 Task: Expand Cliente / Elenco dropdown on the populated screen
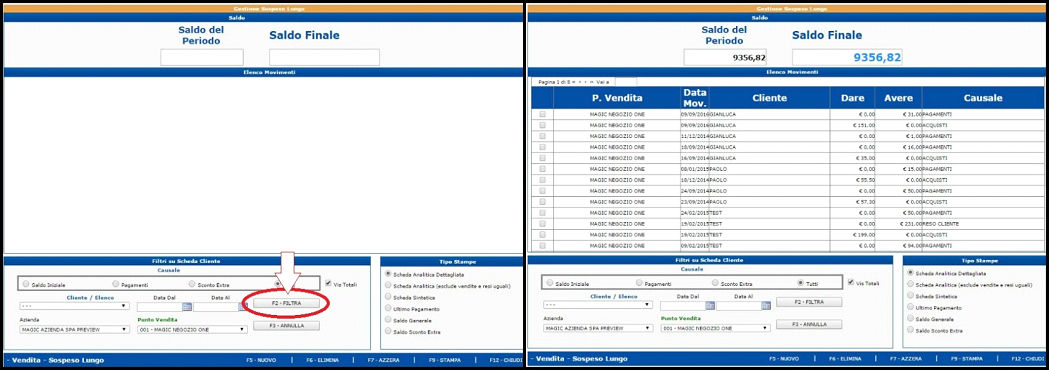pos(598,305)
